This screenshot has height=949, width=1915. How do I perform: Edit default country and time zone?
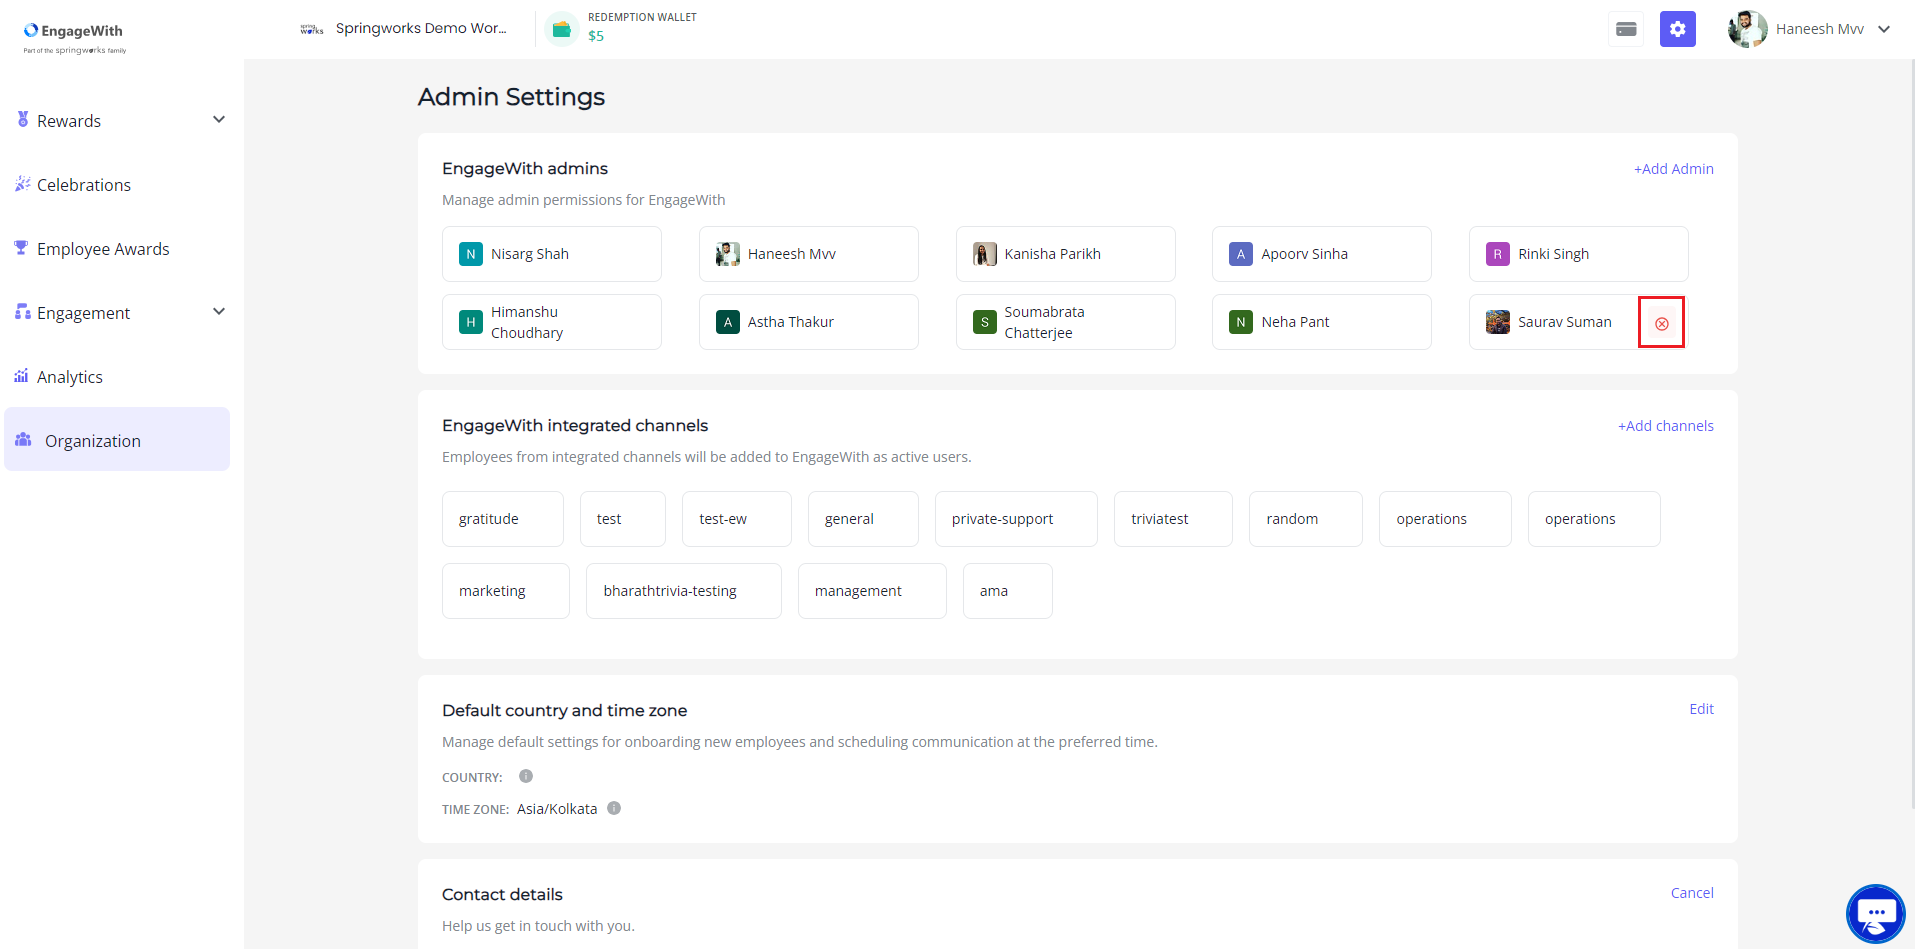click(x=1701, y=709)
